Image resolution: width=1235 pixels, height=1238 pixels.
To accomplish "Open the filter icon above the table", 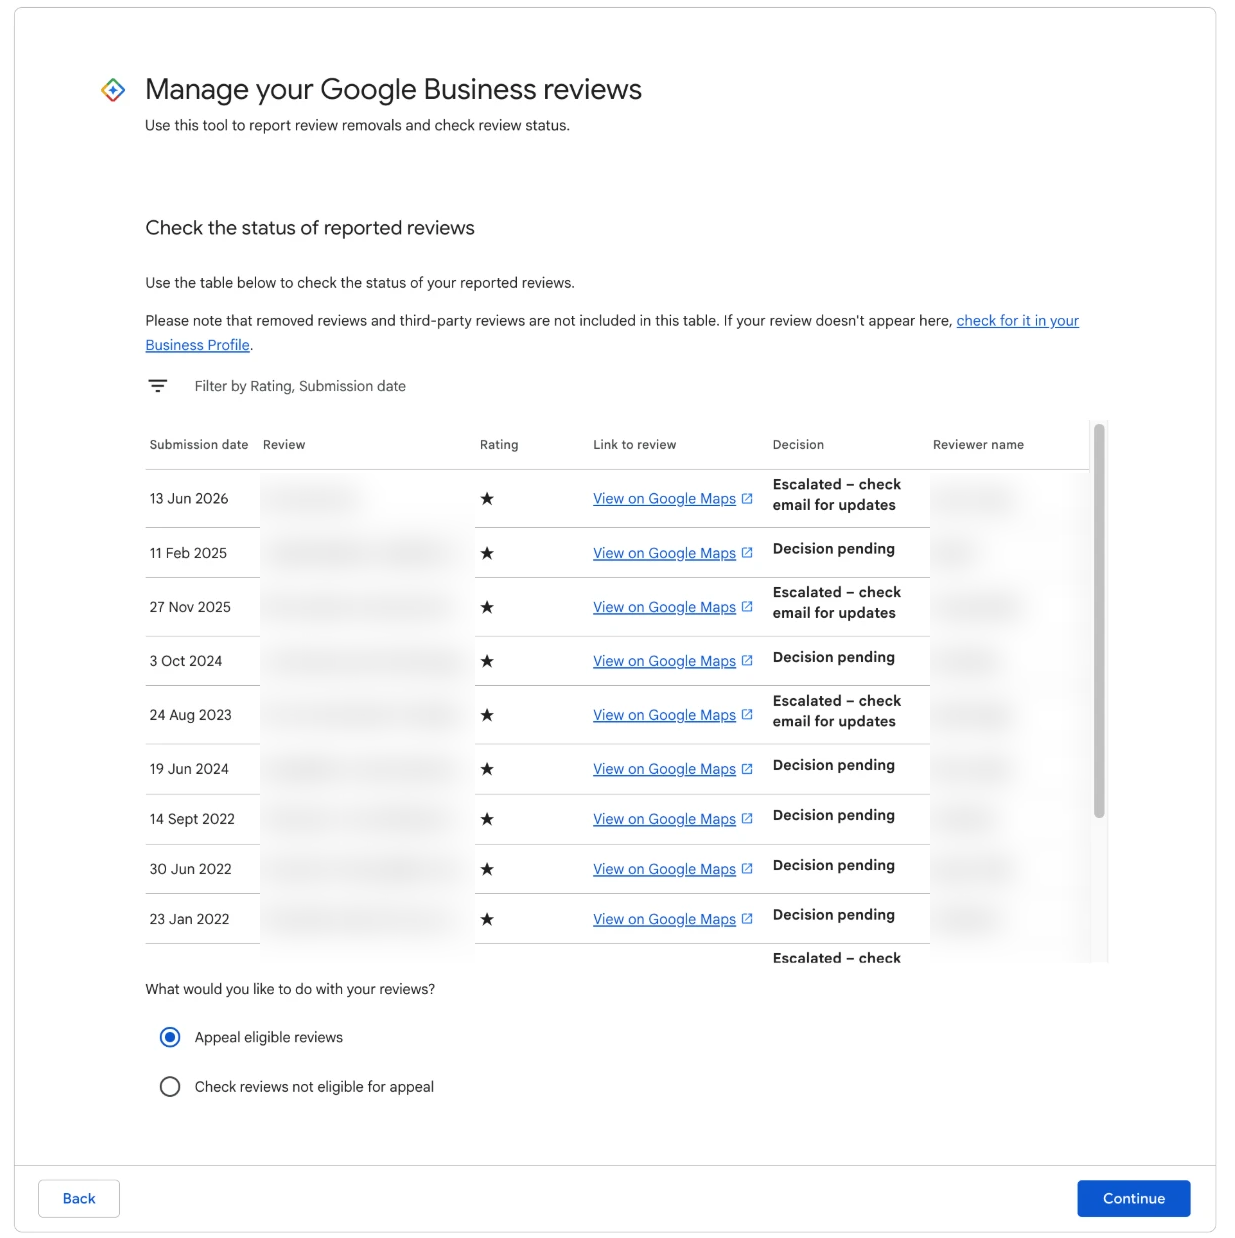I will pos(158,386).
